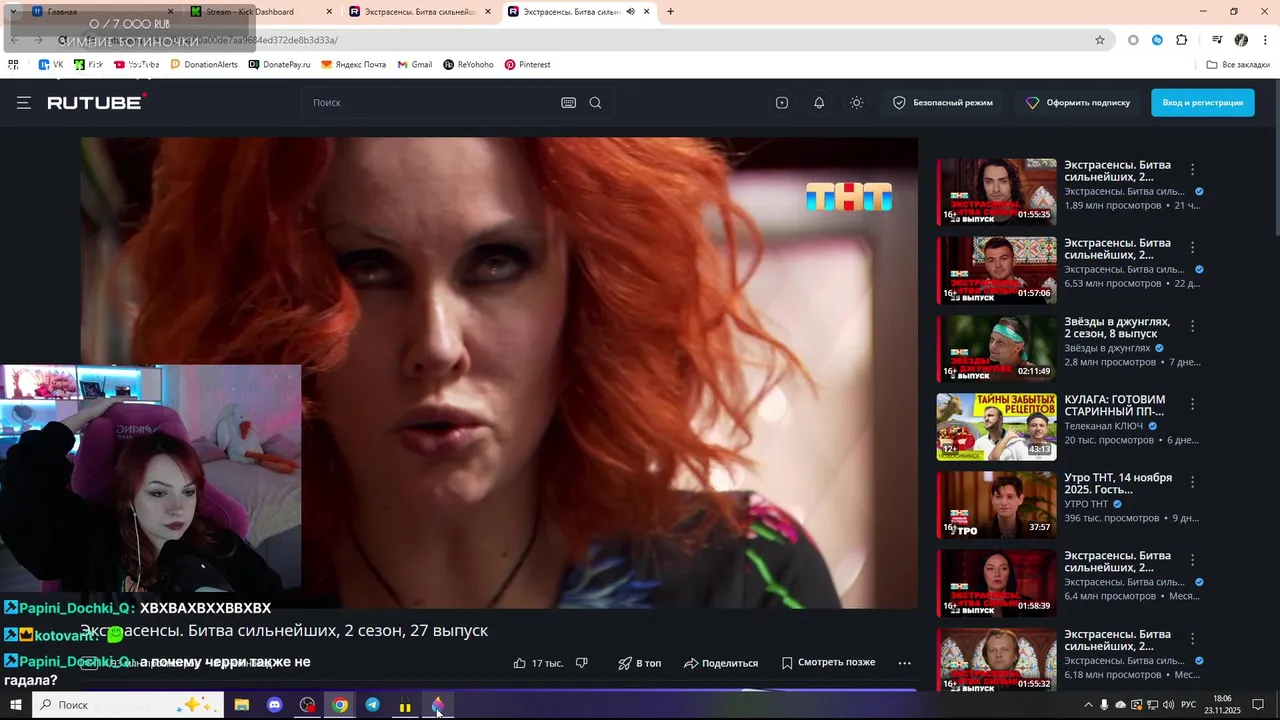Switch the РУС keyboard language indicator

pos(1188,705)
